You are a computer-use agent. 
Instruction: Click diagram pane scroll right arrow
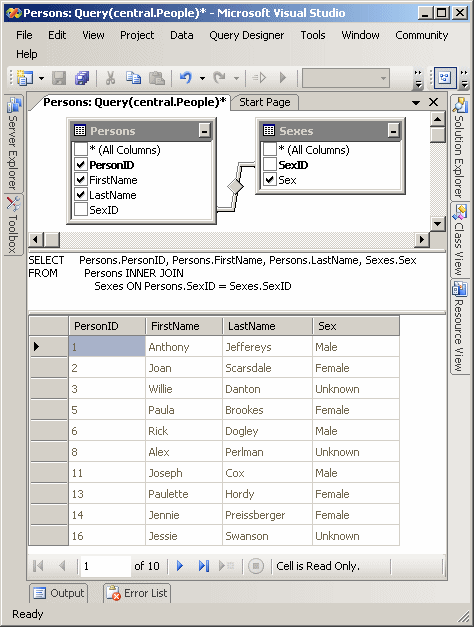(x=422, y=240)
